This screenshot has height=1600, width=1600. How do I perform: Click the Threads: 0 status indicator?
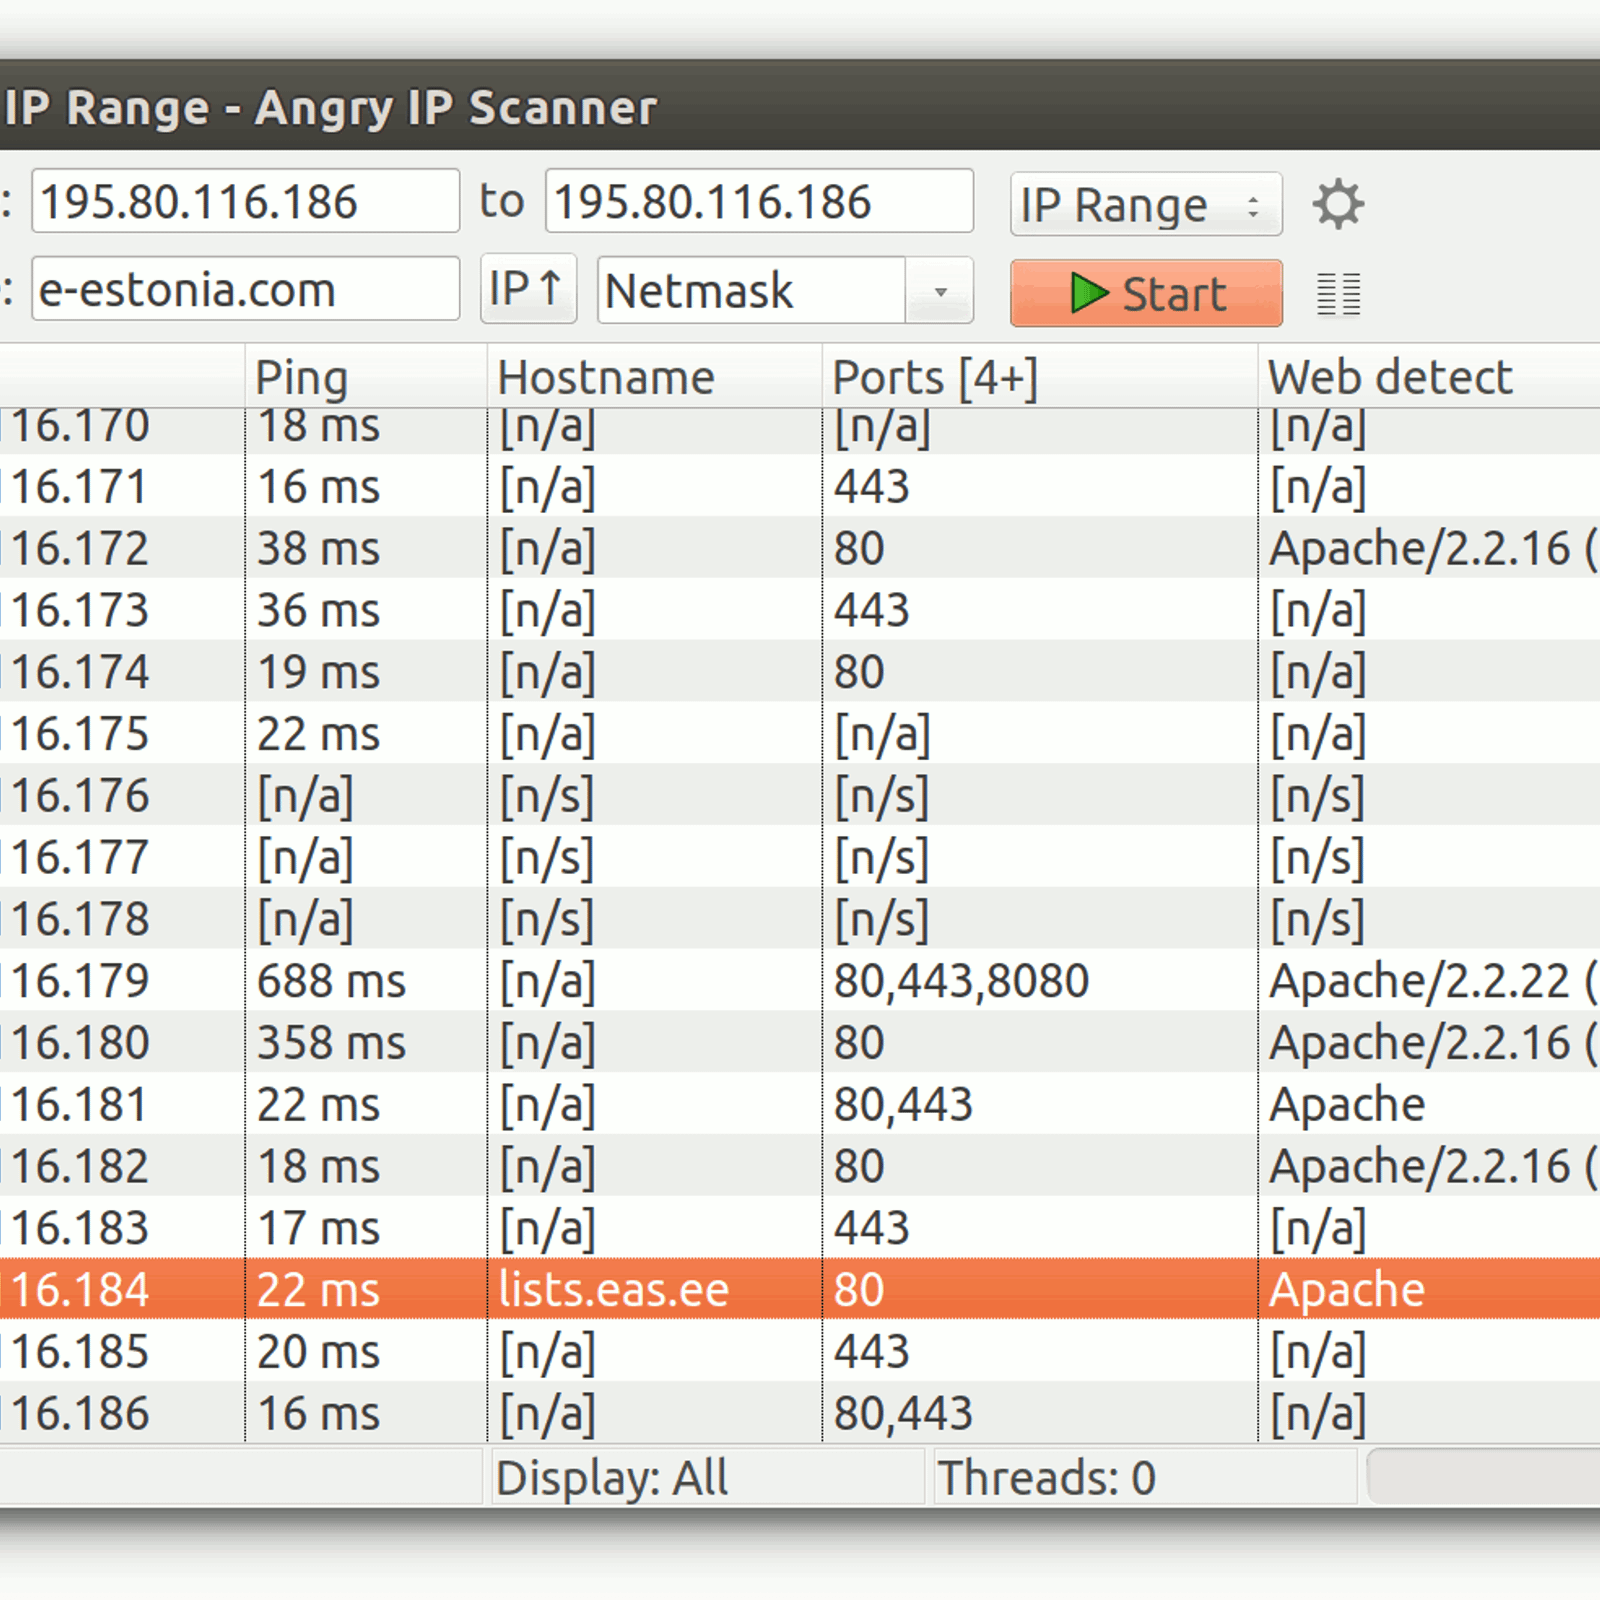1046,1478
